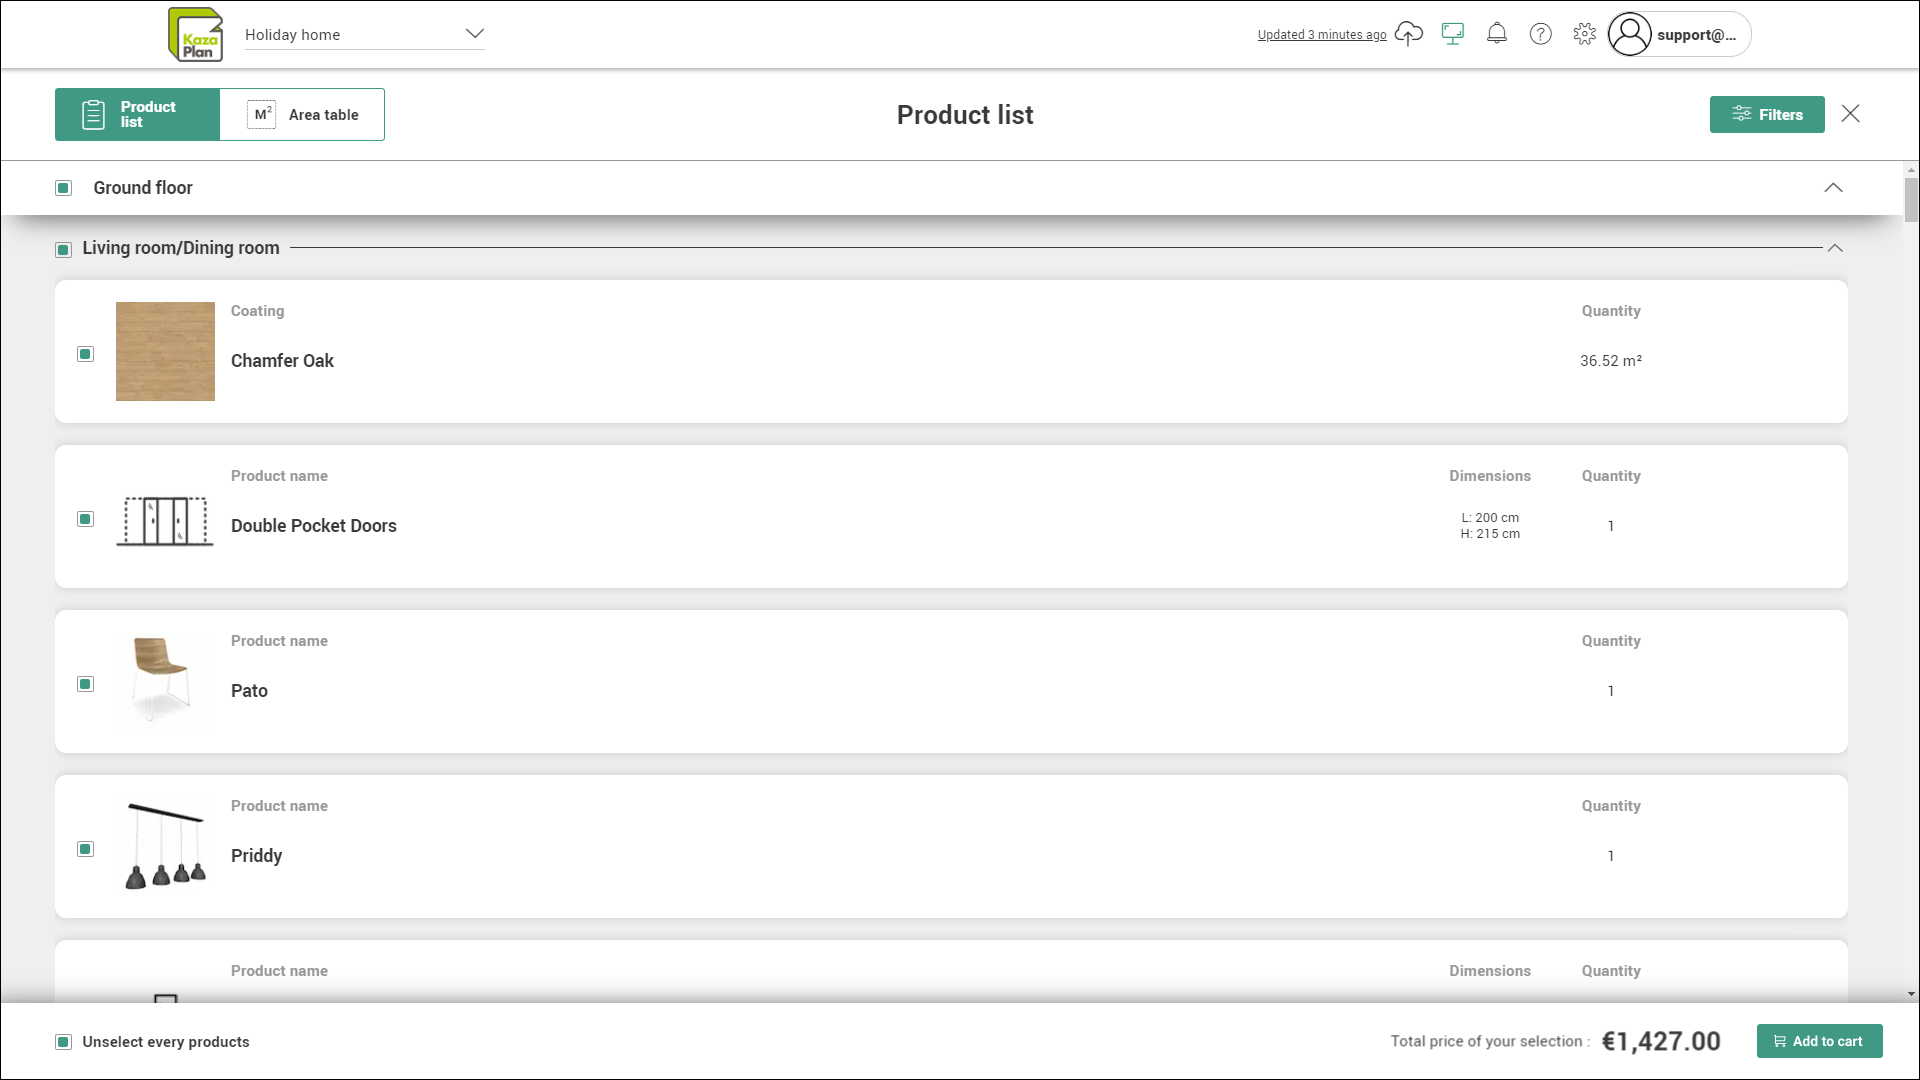
Task: Toggle the Living room/Dining room checkbox
Action: [x=64, y=249]
